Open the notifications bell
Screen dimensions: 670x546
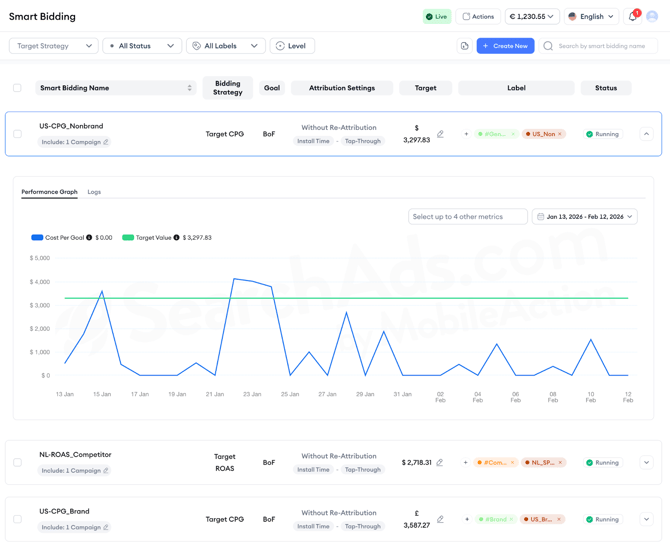[632, 17]
